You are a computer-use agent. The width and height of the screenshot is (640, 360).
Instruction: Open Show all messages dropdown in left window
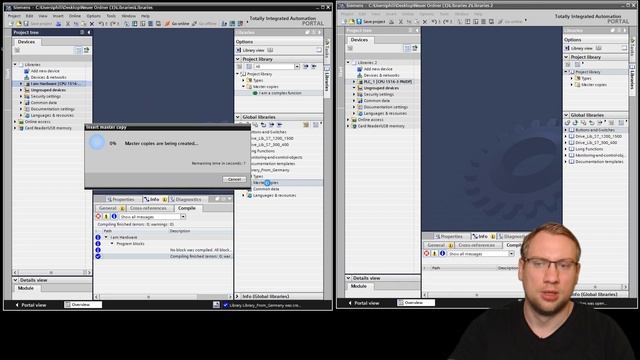(183, 217)
